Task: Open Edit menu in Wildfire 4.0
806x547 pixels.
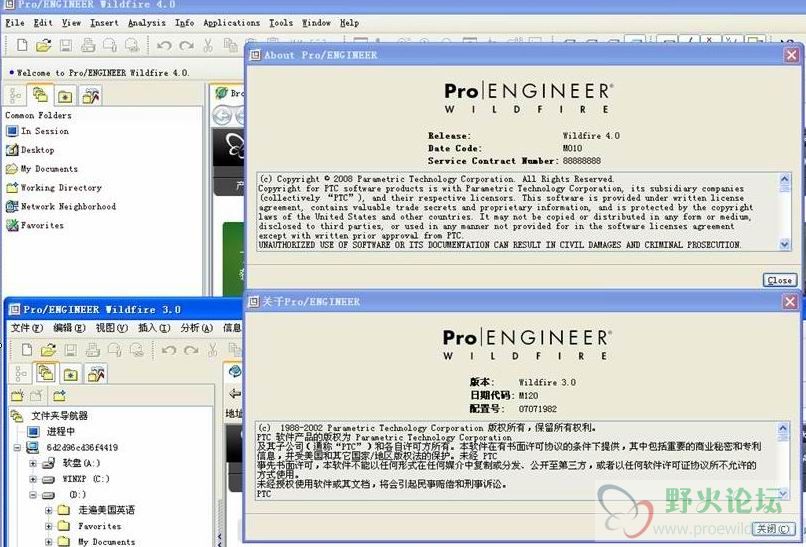Action: [x=43, y=23]
